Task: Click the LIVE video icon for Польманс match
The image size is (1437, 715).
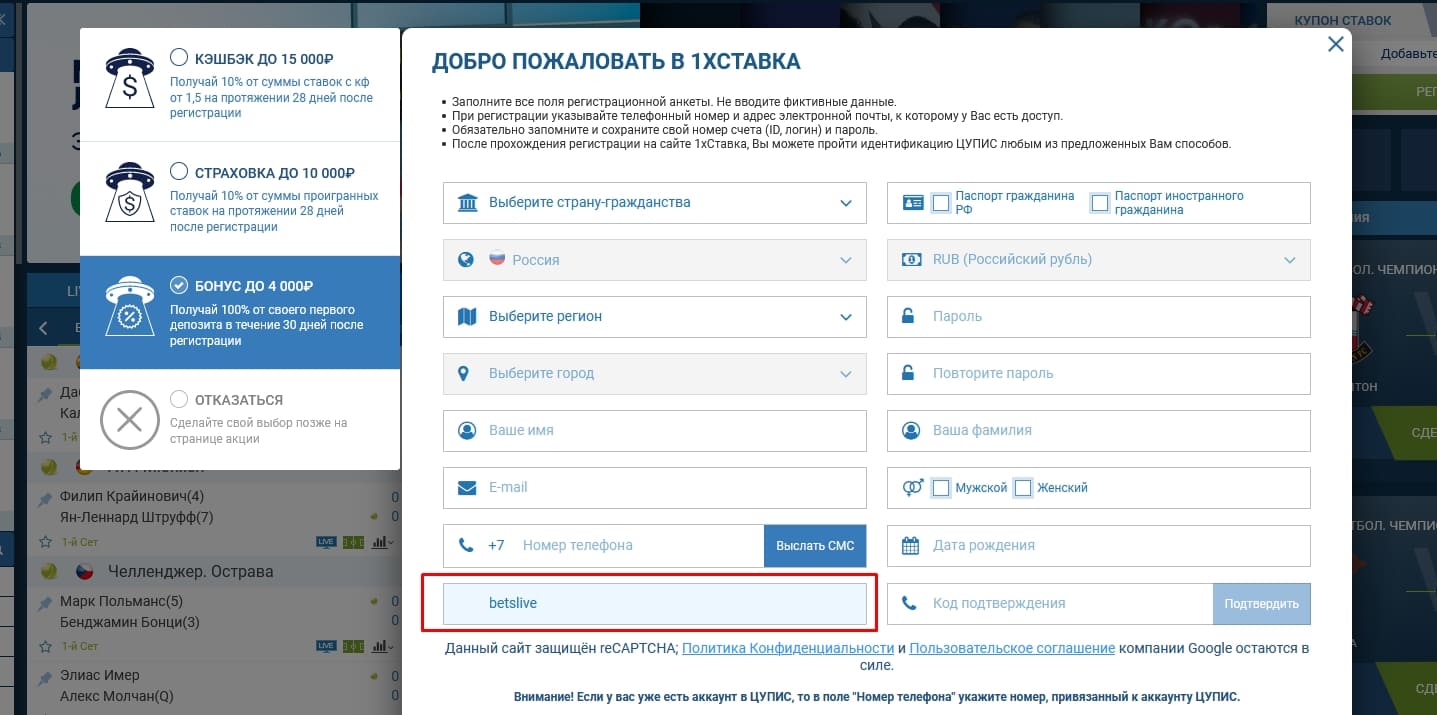Action: [x=325, y=646]
